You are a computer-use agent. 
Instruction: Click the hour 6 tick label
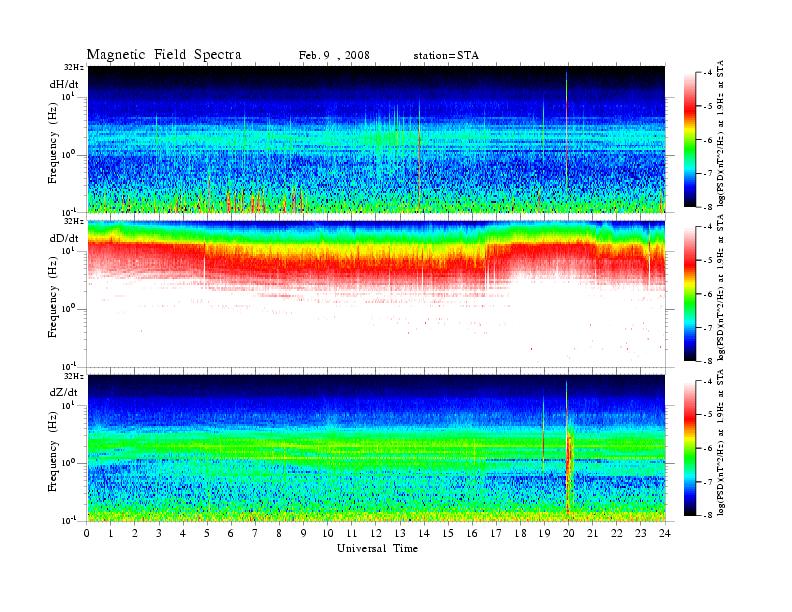click(231, 534)
